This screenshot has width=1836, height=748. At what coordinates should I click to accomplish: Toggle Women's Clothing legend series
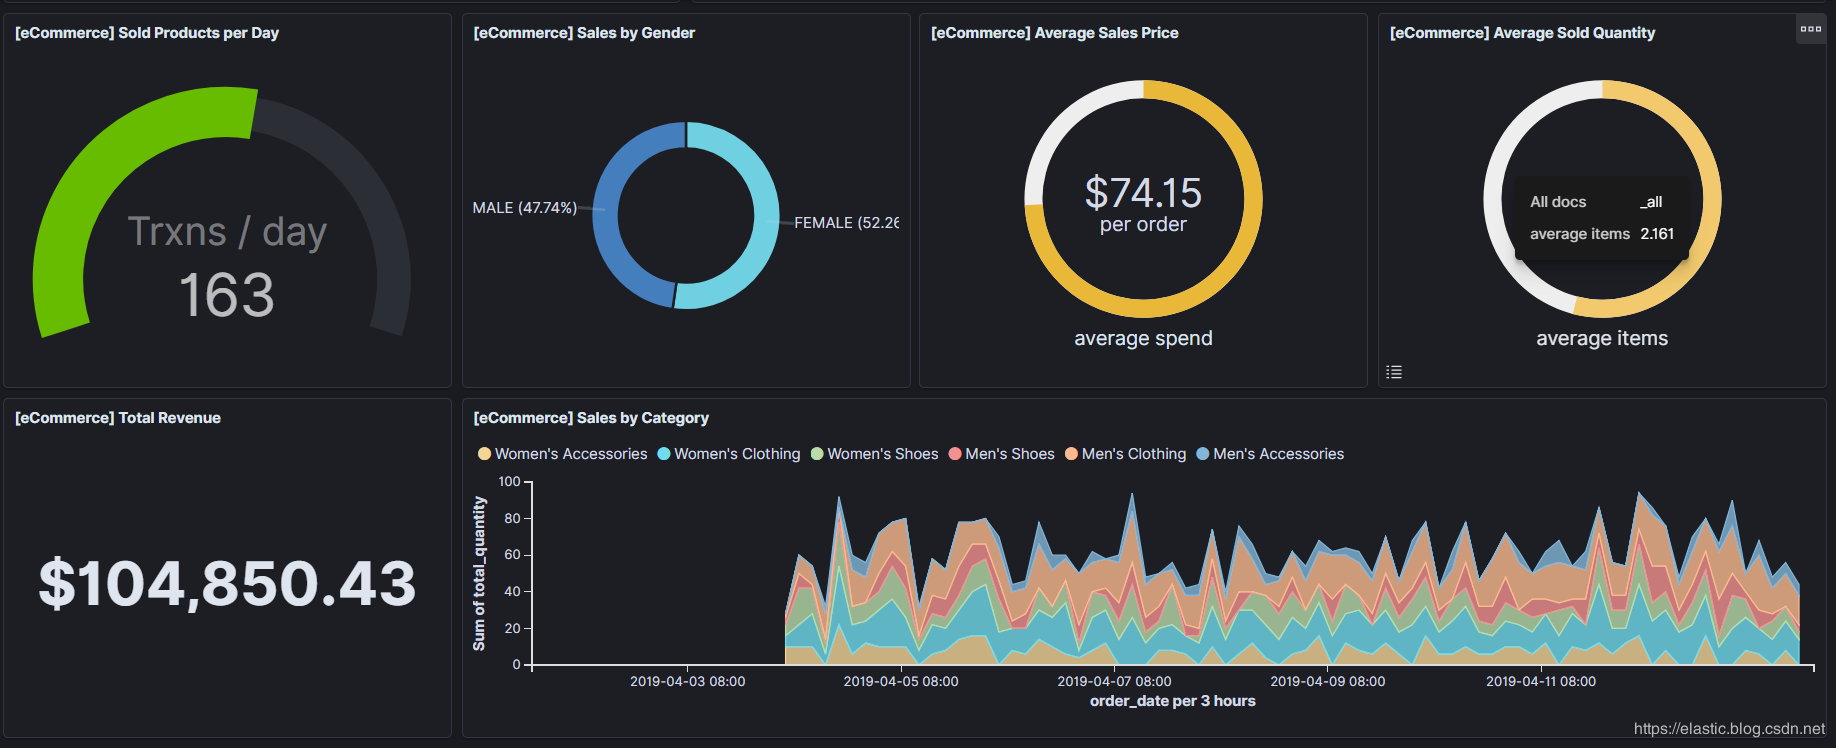729,454
